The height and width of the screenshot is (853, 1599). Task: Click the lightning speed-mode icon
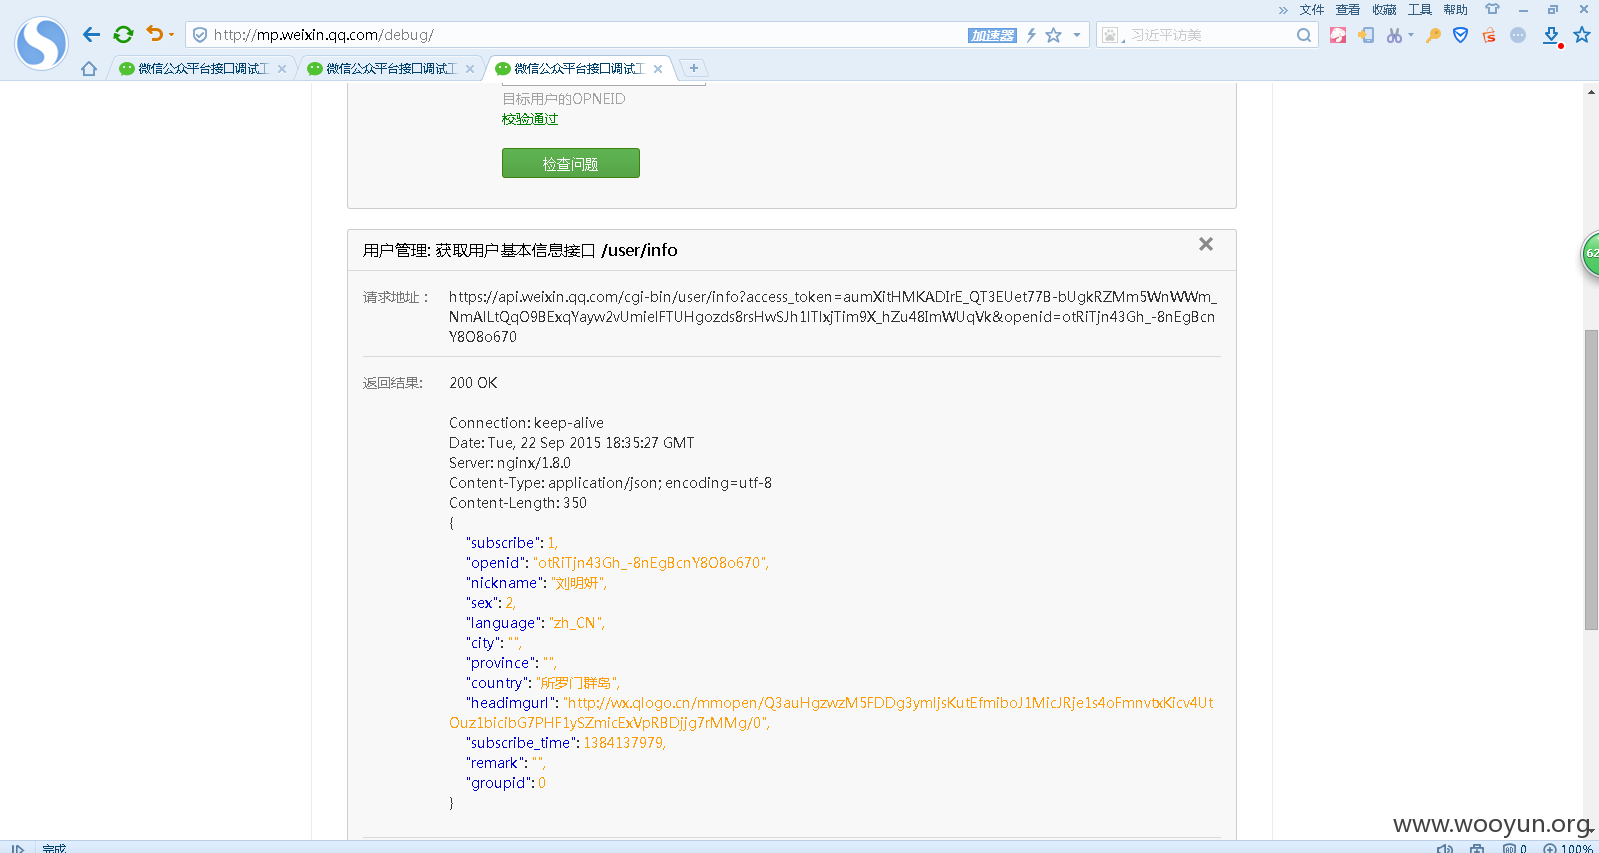[x=1031, y=35]
